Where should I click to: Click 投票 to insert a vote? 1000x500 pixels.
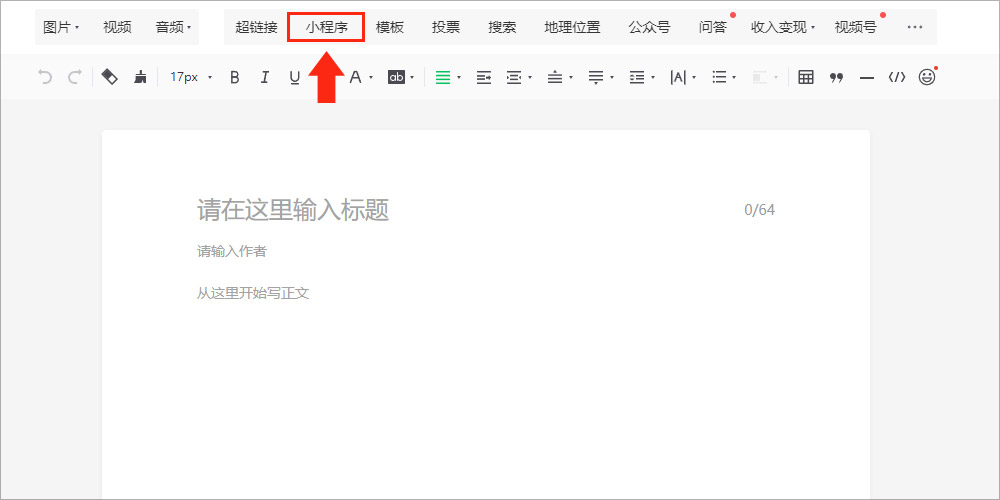coord(446,27)
